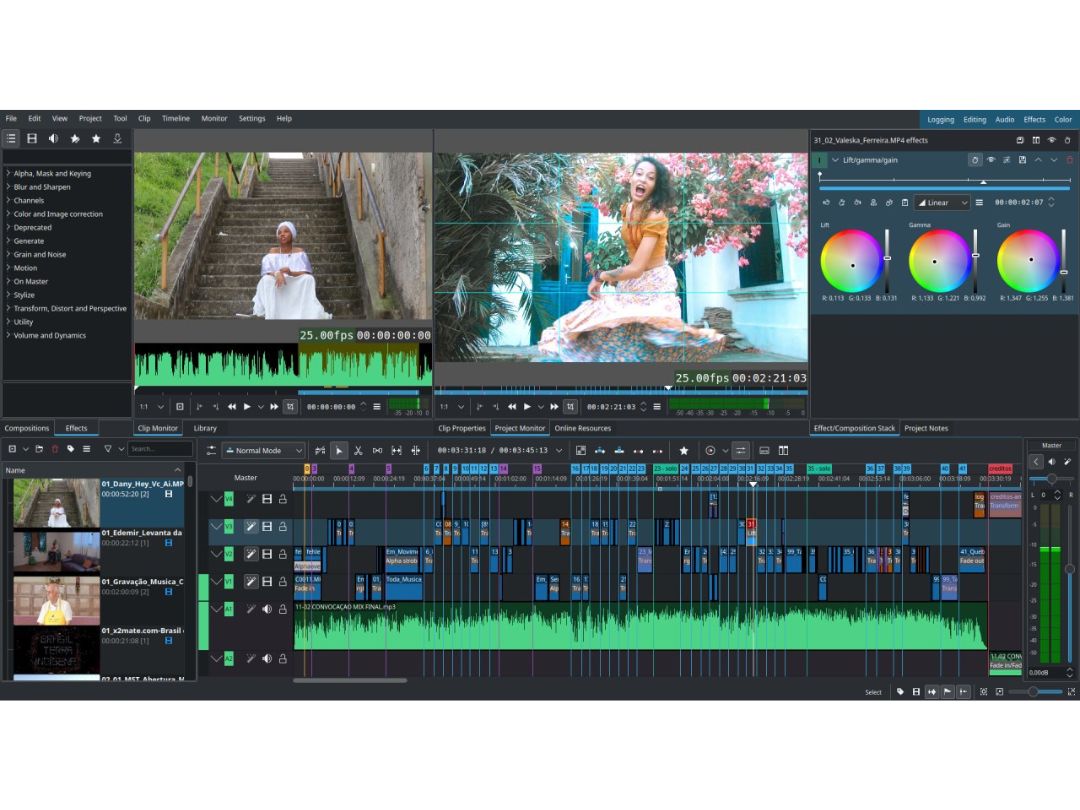Open the Online Resources tab
This screenshot has width=1080, height=810.
pyautogui.click(x=583, y=428)
